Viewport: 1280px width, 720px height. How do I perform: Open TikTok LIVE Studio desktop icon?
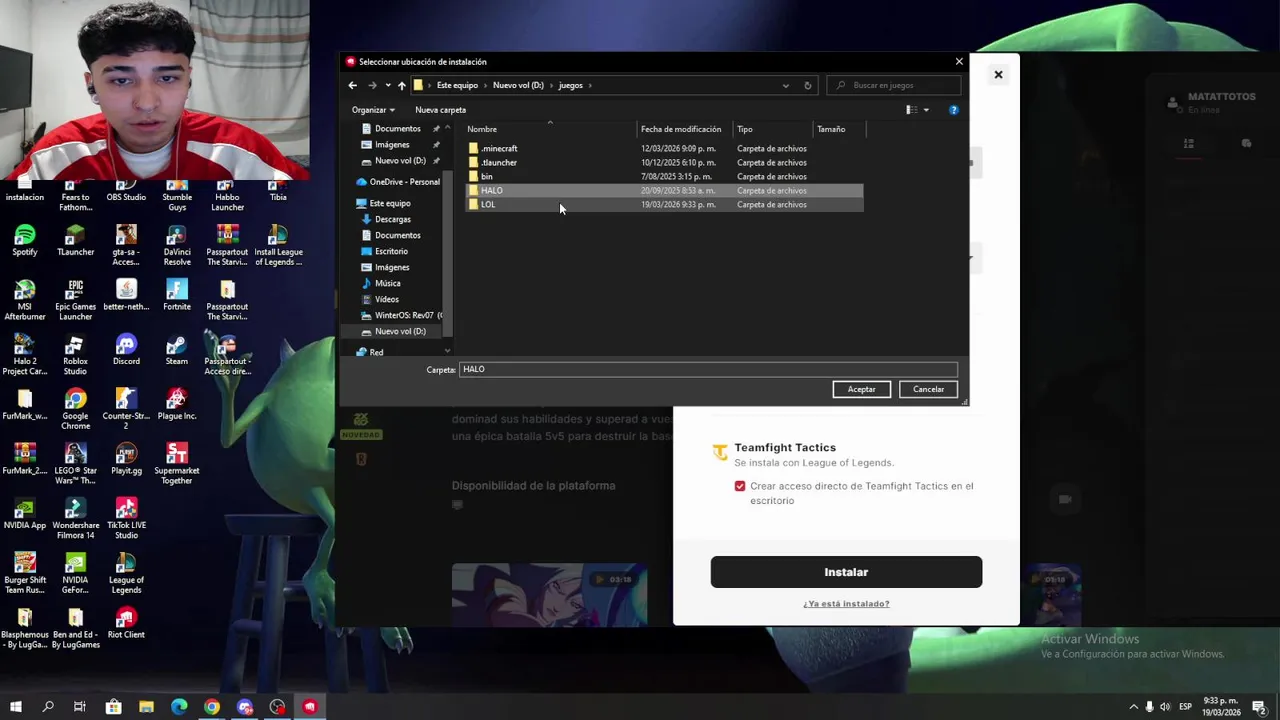tap(126, 519)
